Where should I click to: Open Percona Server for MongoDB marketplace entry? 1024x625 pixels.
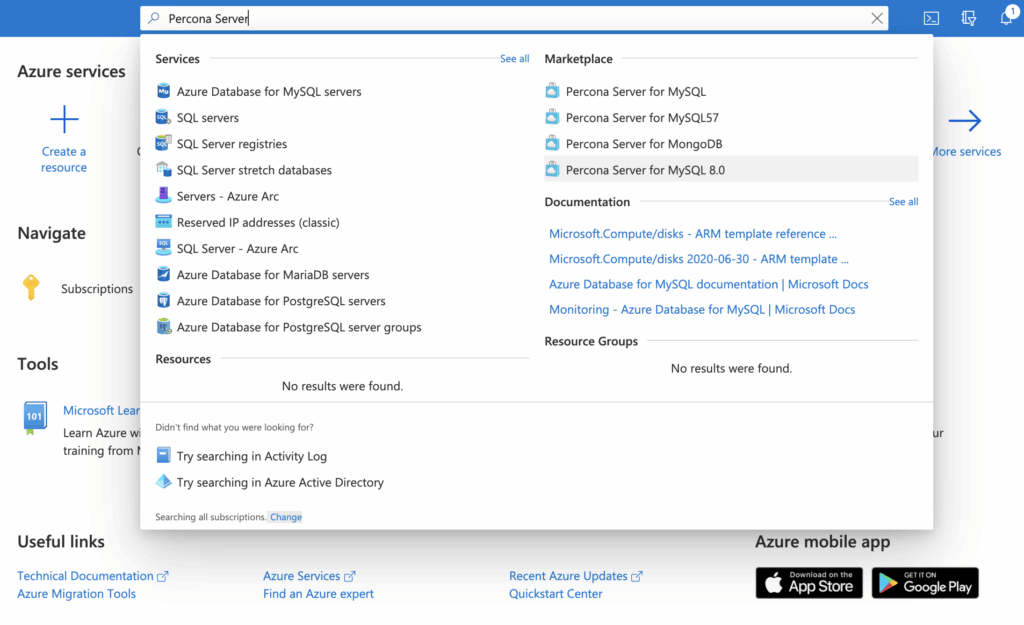click(x=646, y=143)
